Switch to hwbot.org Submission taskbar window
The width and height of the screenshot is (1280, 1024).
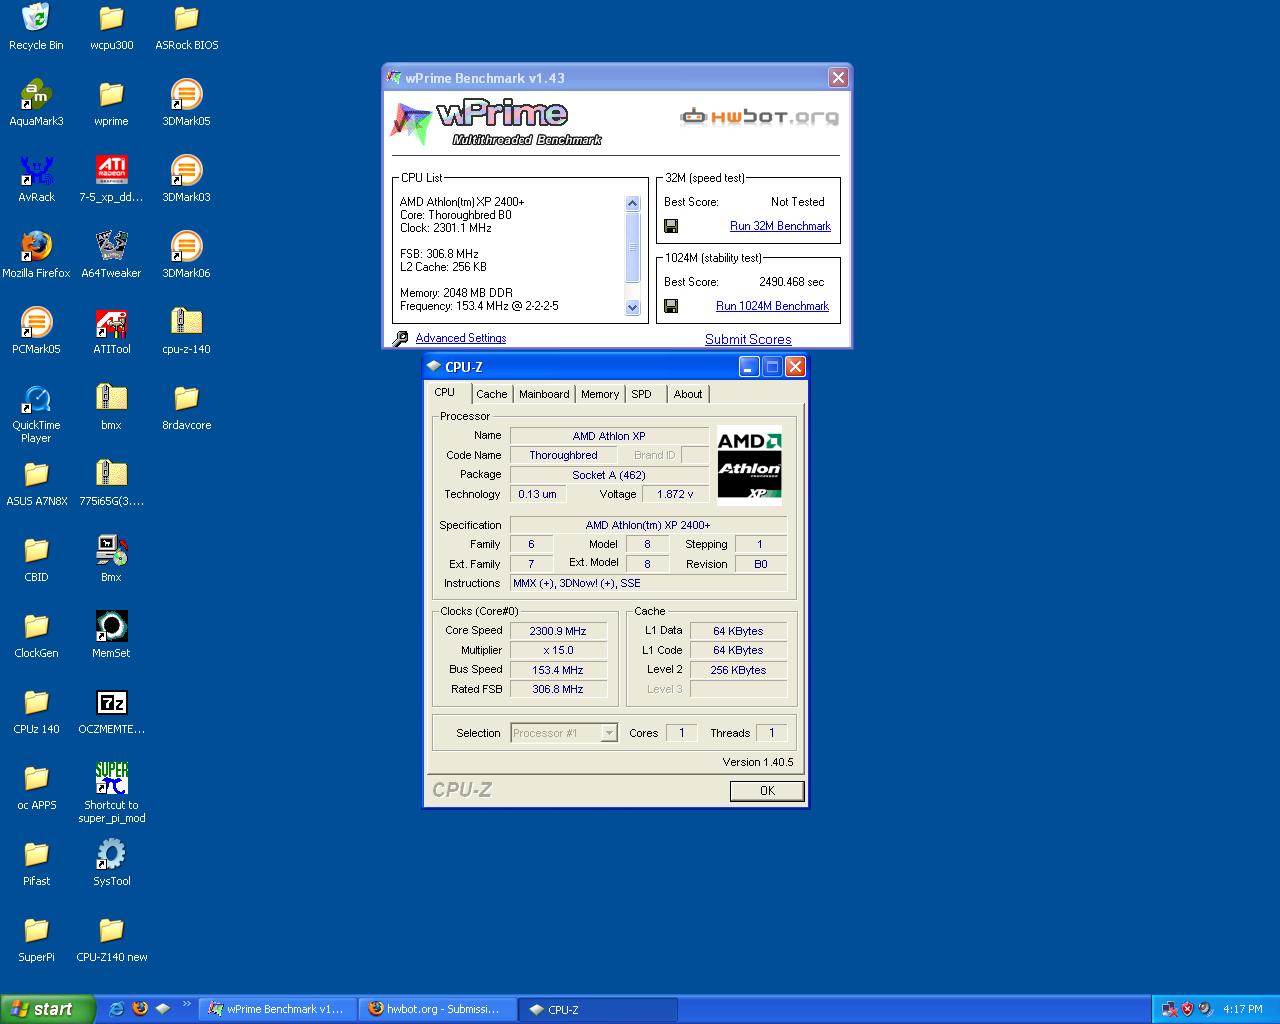[439, 1009]
